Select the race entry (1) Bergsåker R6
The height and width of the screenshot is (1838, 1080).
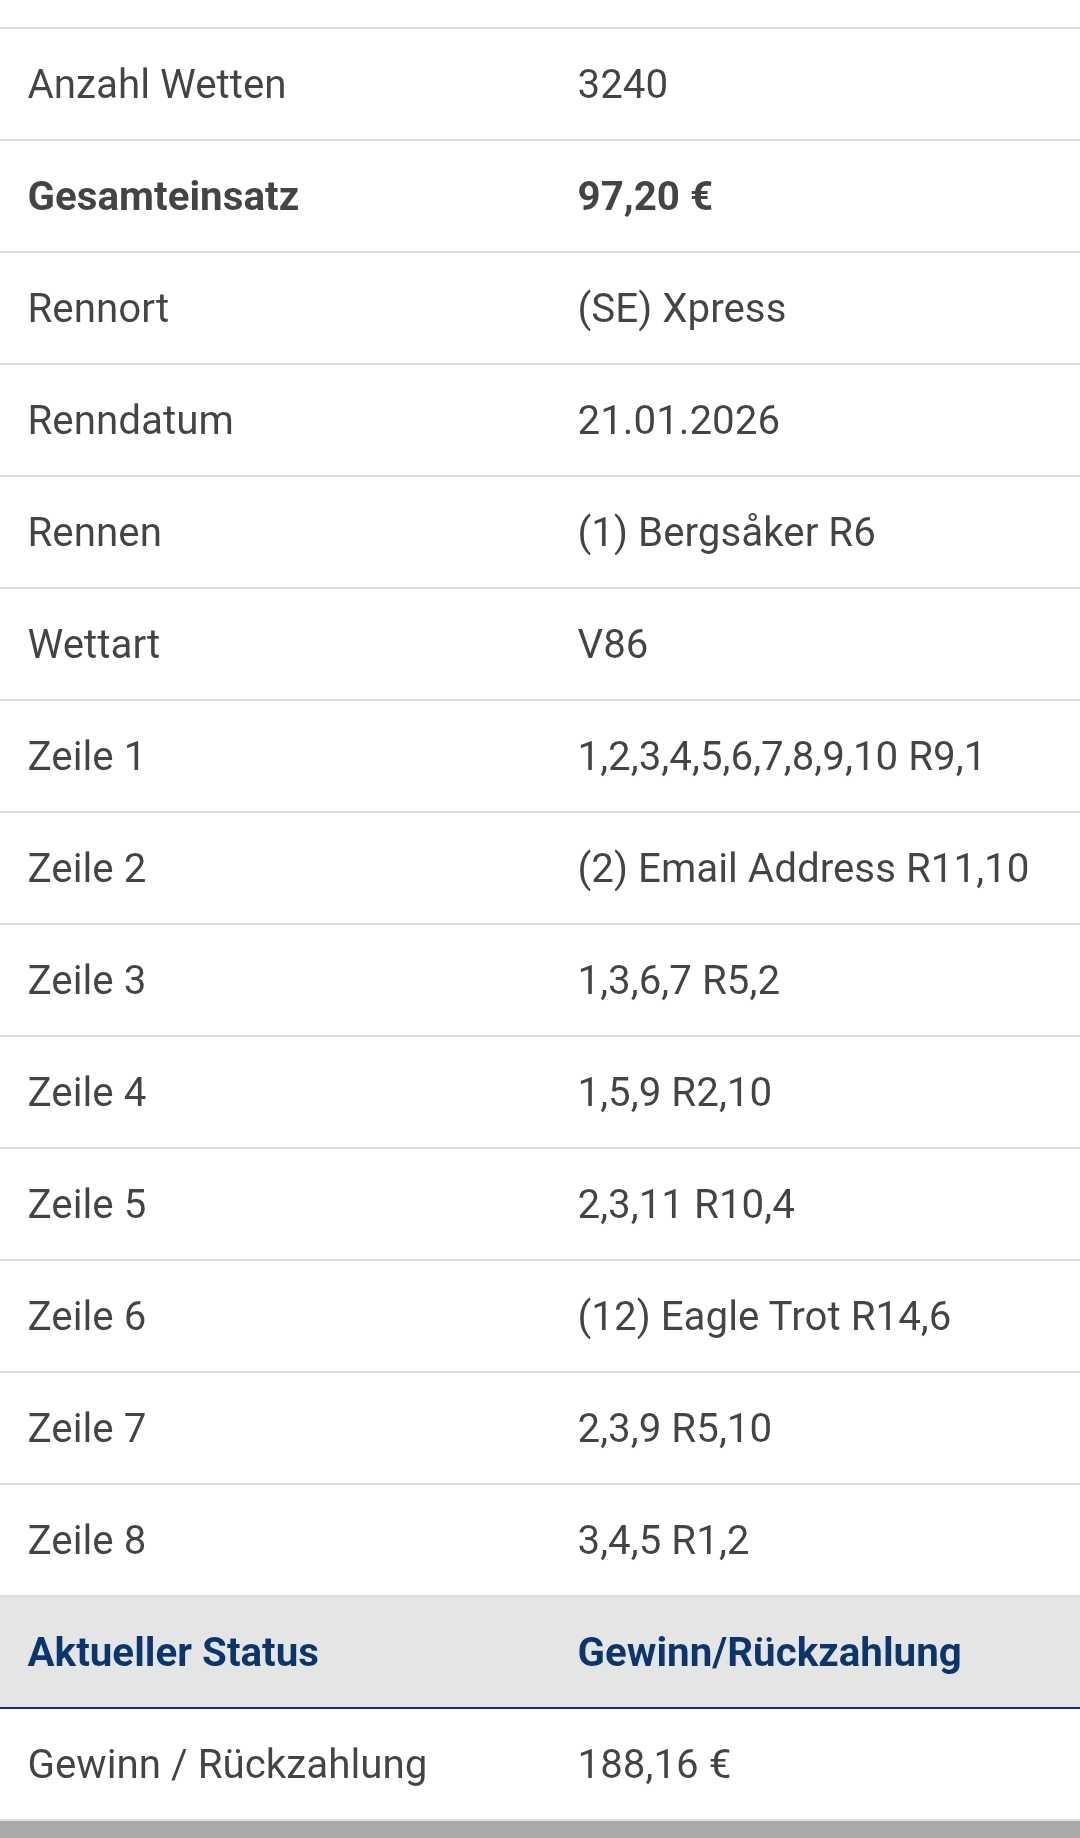coord(726,533)
